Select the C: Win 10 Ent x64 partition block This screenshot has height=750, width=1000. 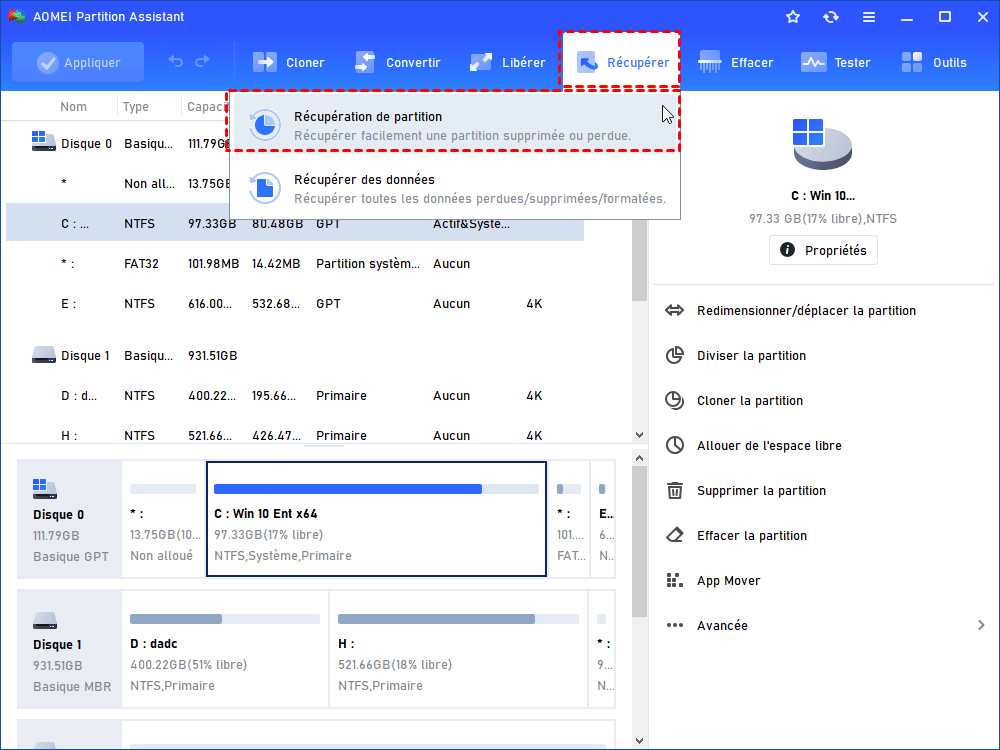click(376, 519)
